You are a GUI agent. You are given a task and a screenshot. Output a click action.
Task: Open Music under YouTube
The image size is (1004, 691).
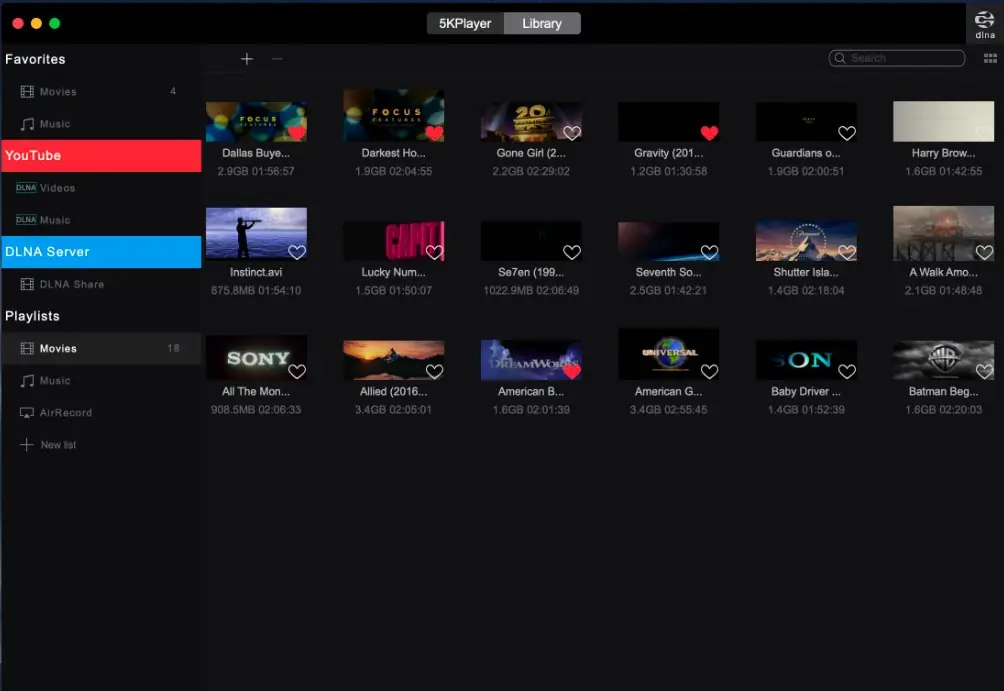point(101,220)
